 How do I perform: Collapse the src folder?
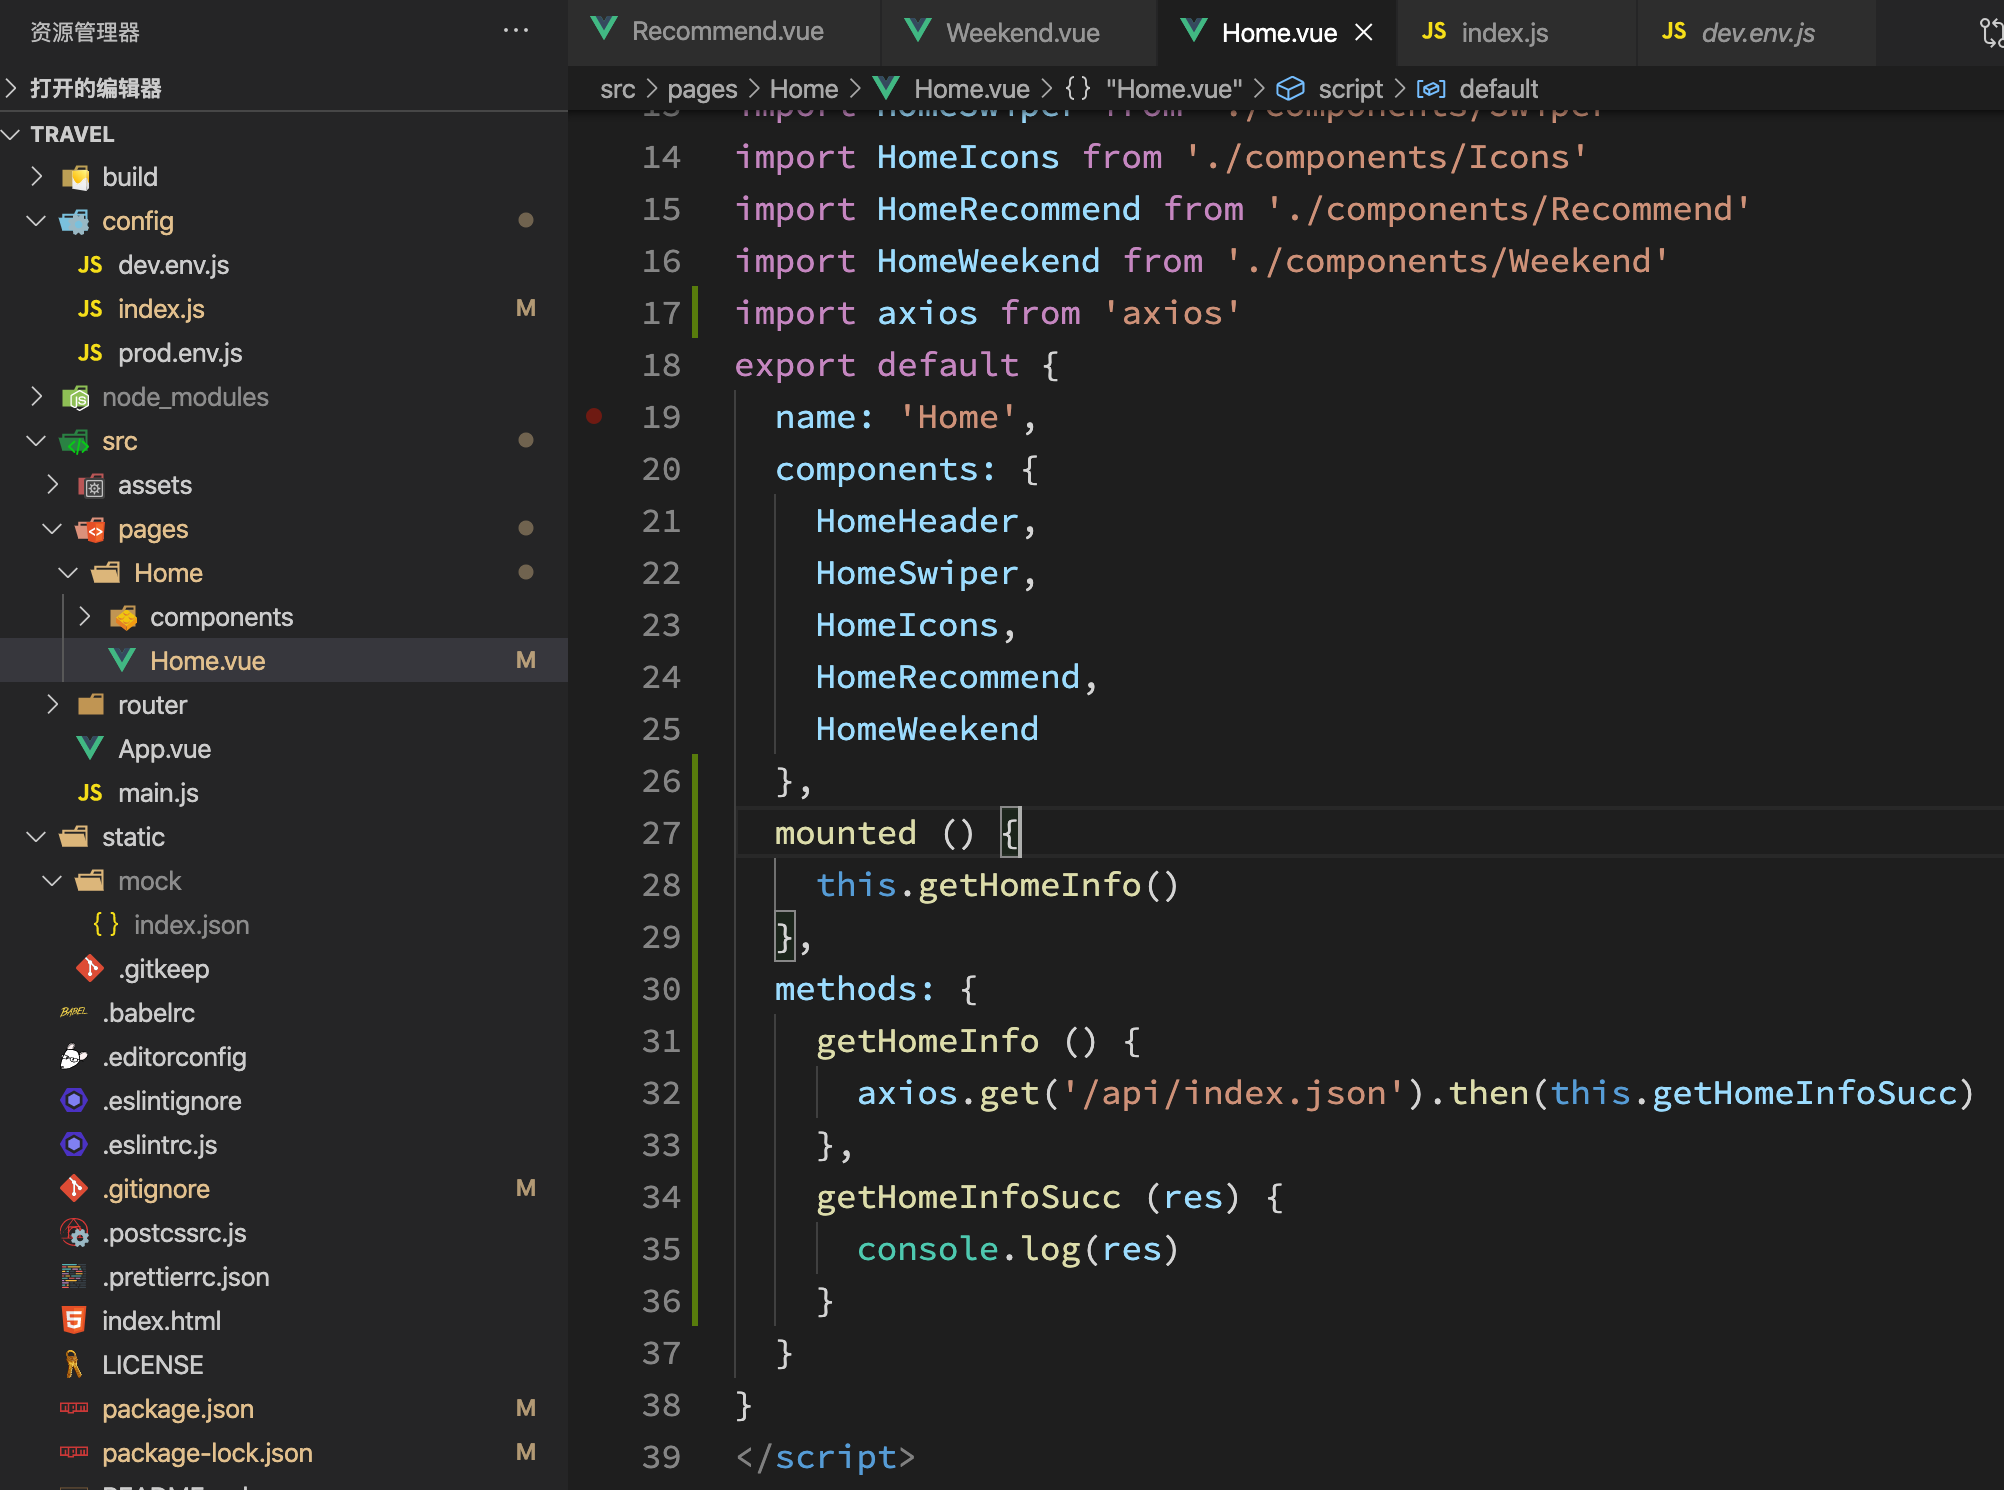click(37, 441)
